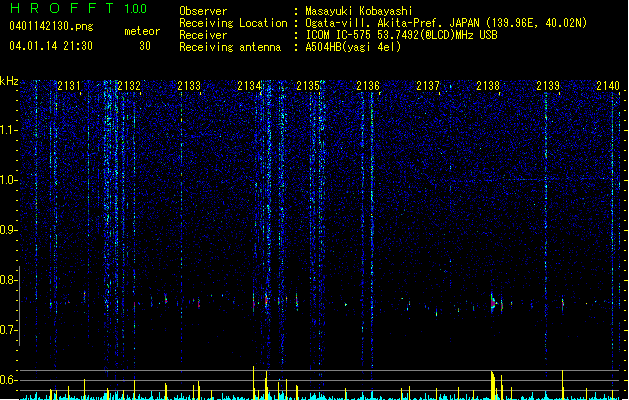The image size is (629, 400).
Task: Click the 0.9 kHz axis label
Action: [8, 230]
